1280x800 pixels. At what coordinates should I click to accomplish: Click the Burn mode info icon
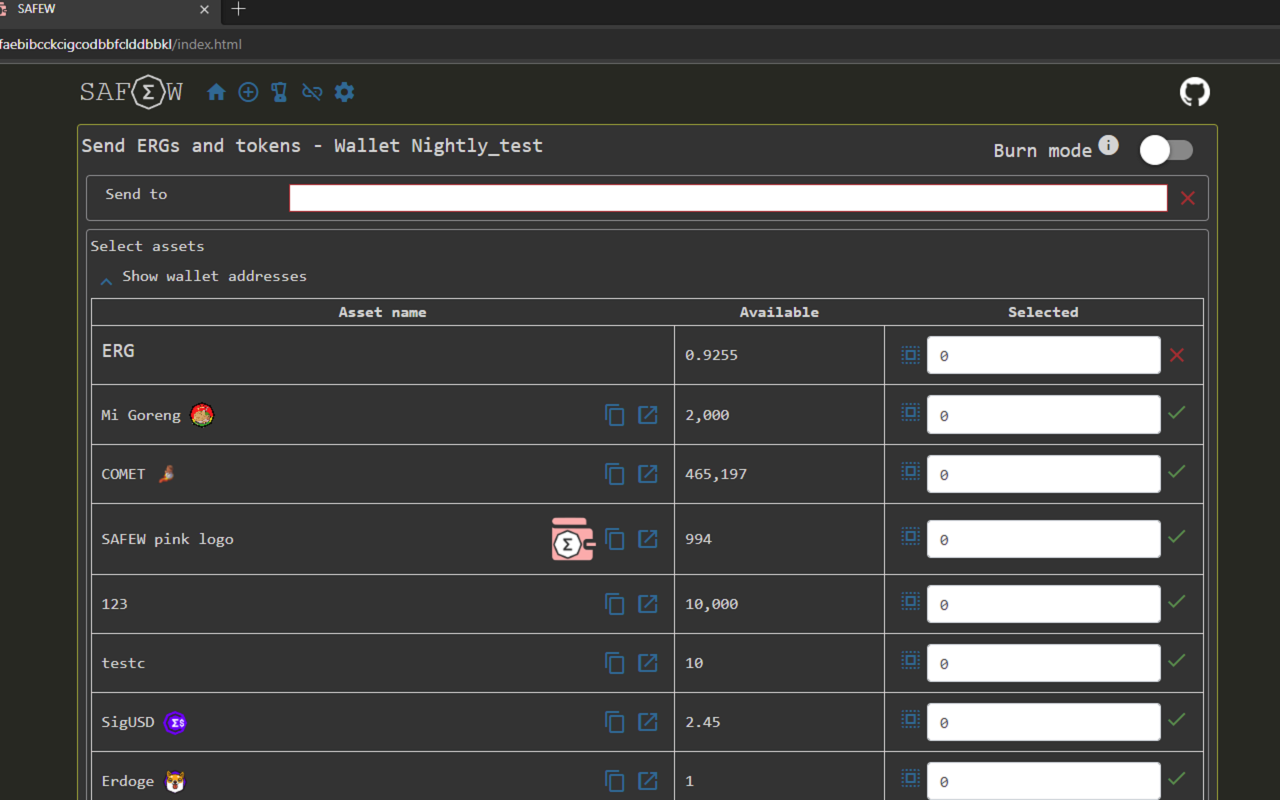[x=1108, y=146]
